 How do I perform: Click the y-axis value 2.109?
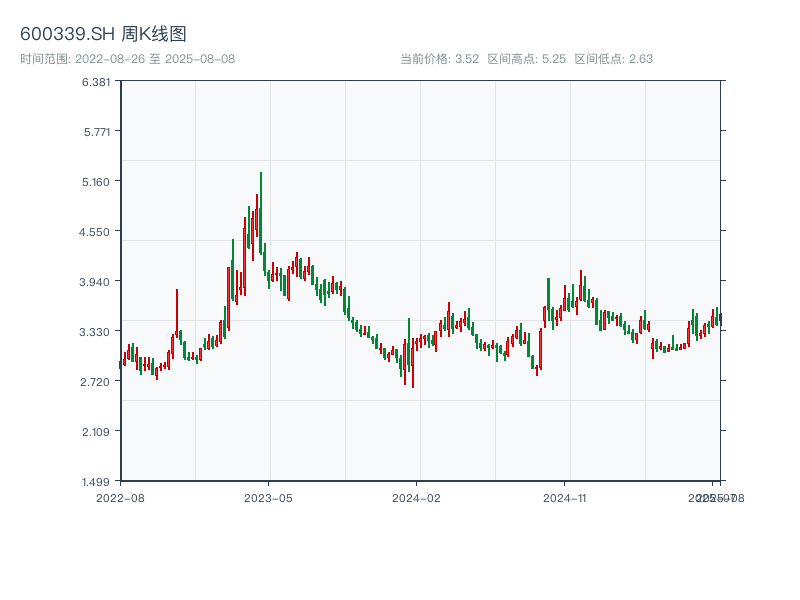pos(96,432)
